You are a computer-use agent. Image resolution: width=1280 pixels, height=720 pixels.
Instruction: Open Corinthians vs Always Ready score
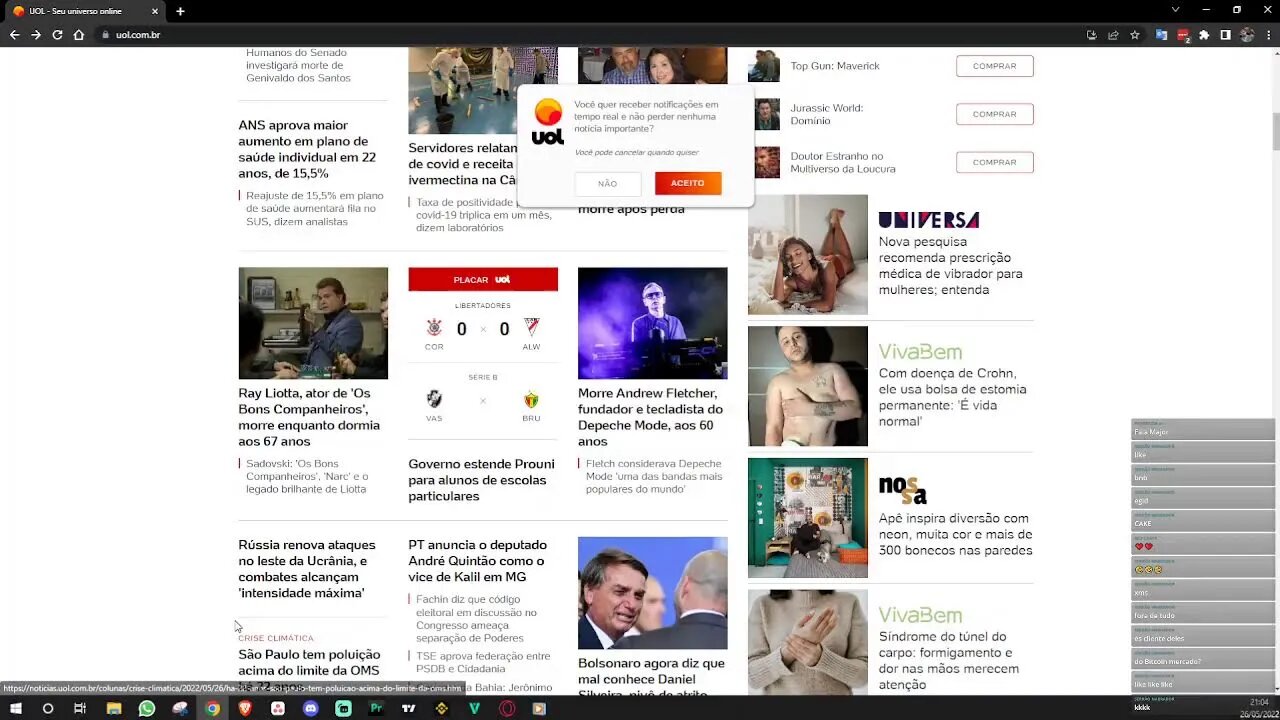pyautogui.click(x=483, y=329)
